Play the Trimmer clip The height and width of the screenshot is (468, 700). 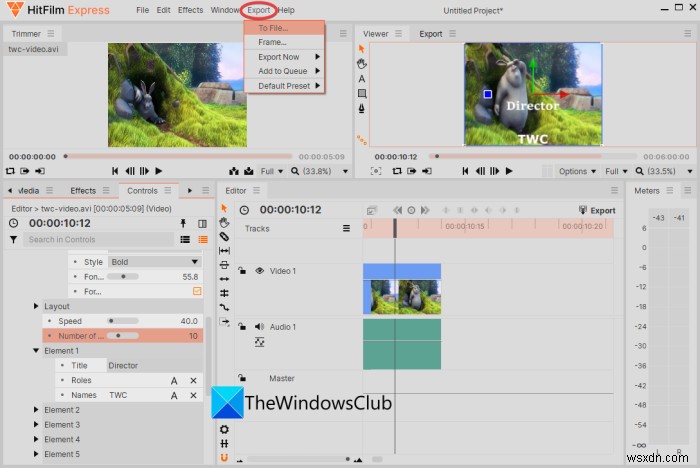pos(158,171)
